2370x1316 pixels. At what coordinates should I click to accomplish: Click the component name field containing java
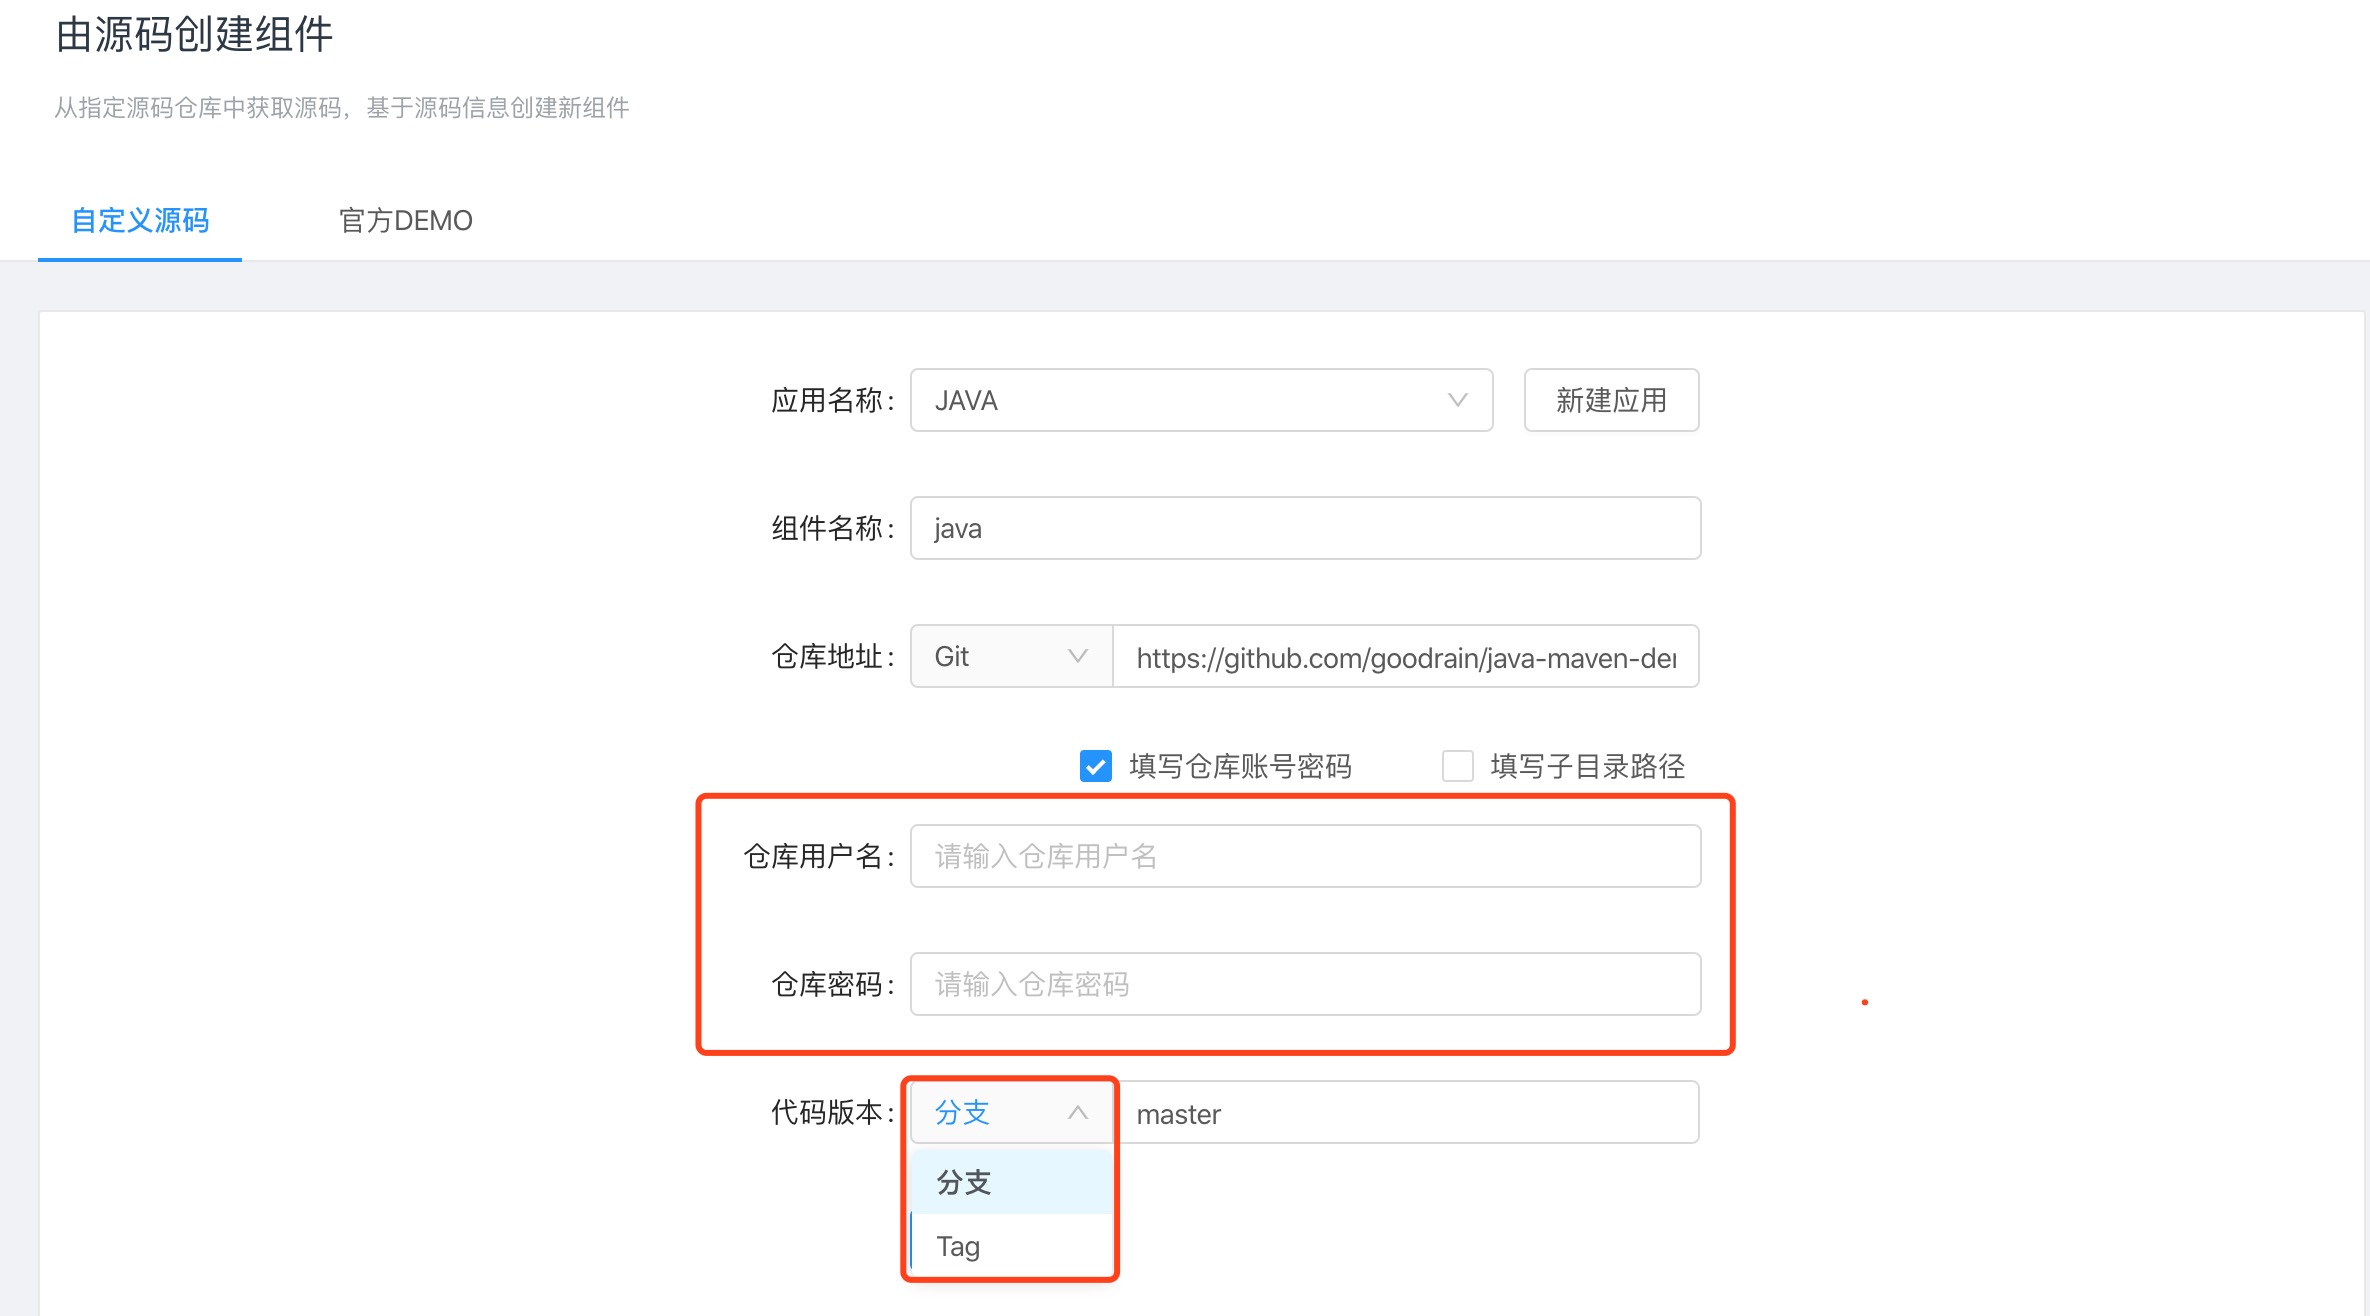(1303, 528)
